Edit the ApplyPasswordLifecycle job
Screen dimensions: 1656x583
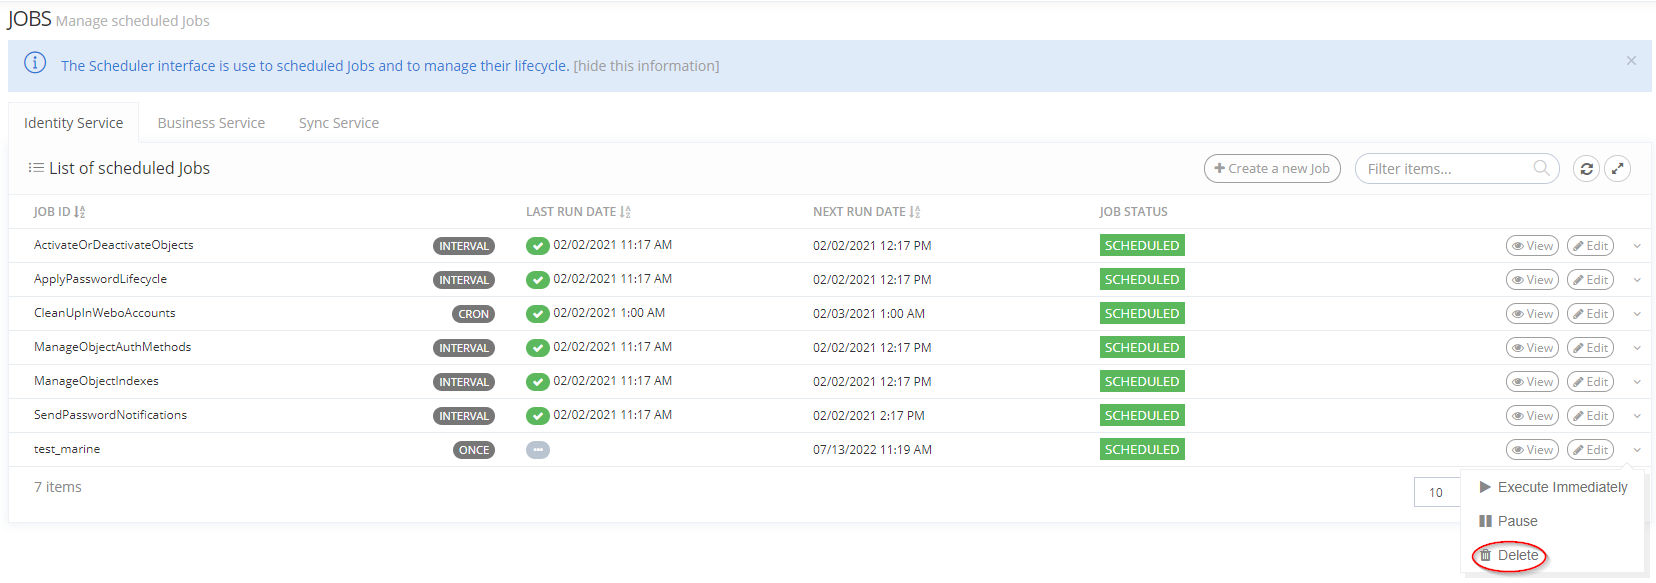(1590, 280)
